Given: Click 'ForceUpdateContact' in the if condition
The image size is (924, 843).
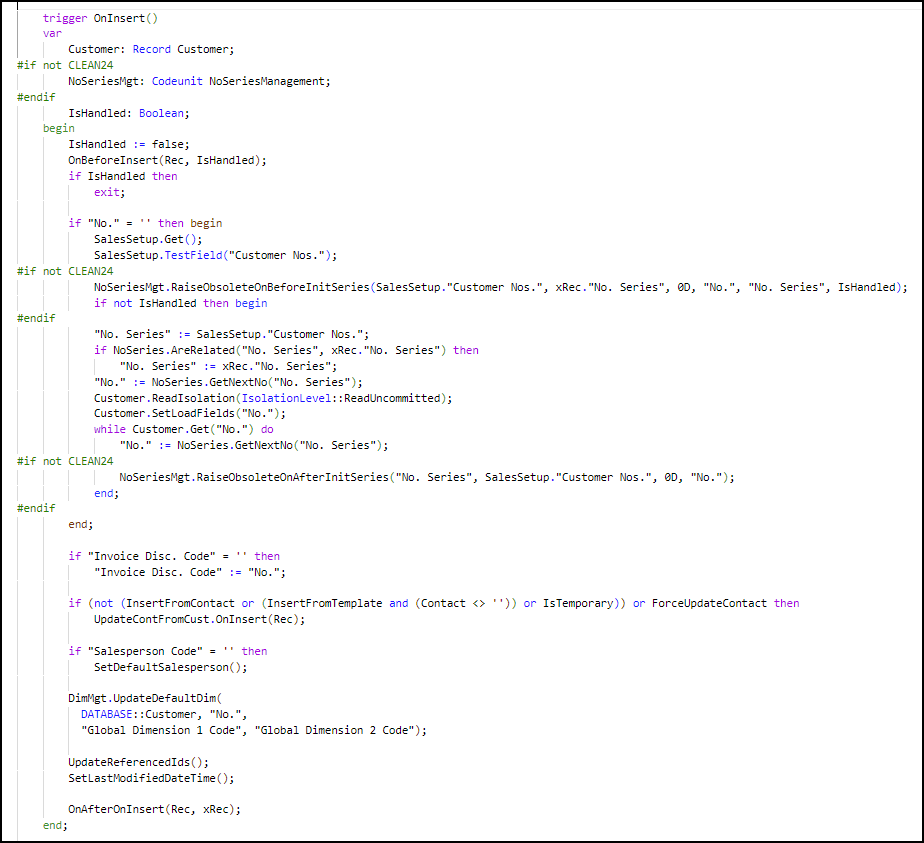Looking at the screenshot, I should point(709,603).
